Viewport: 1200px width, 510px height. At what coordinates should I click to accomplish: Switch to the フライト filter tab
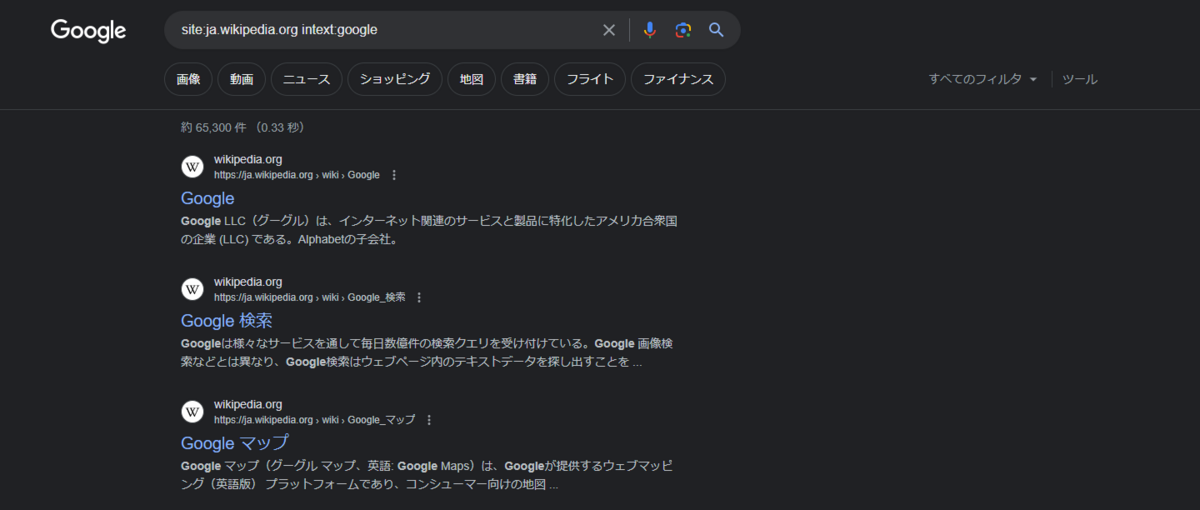pyautogui.click(x=590, y=79)
